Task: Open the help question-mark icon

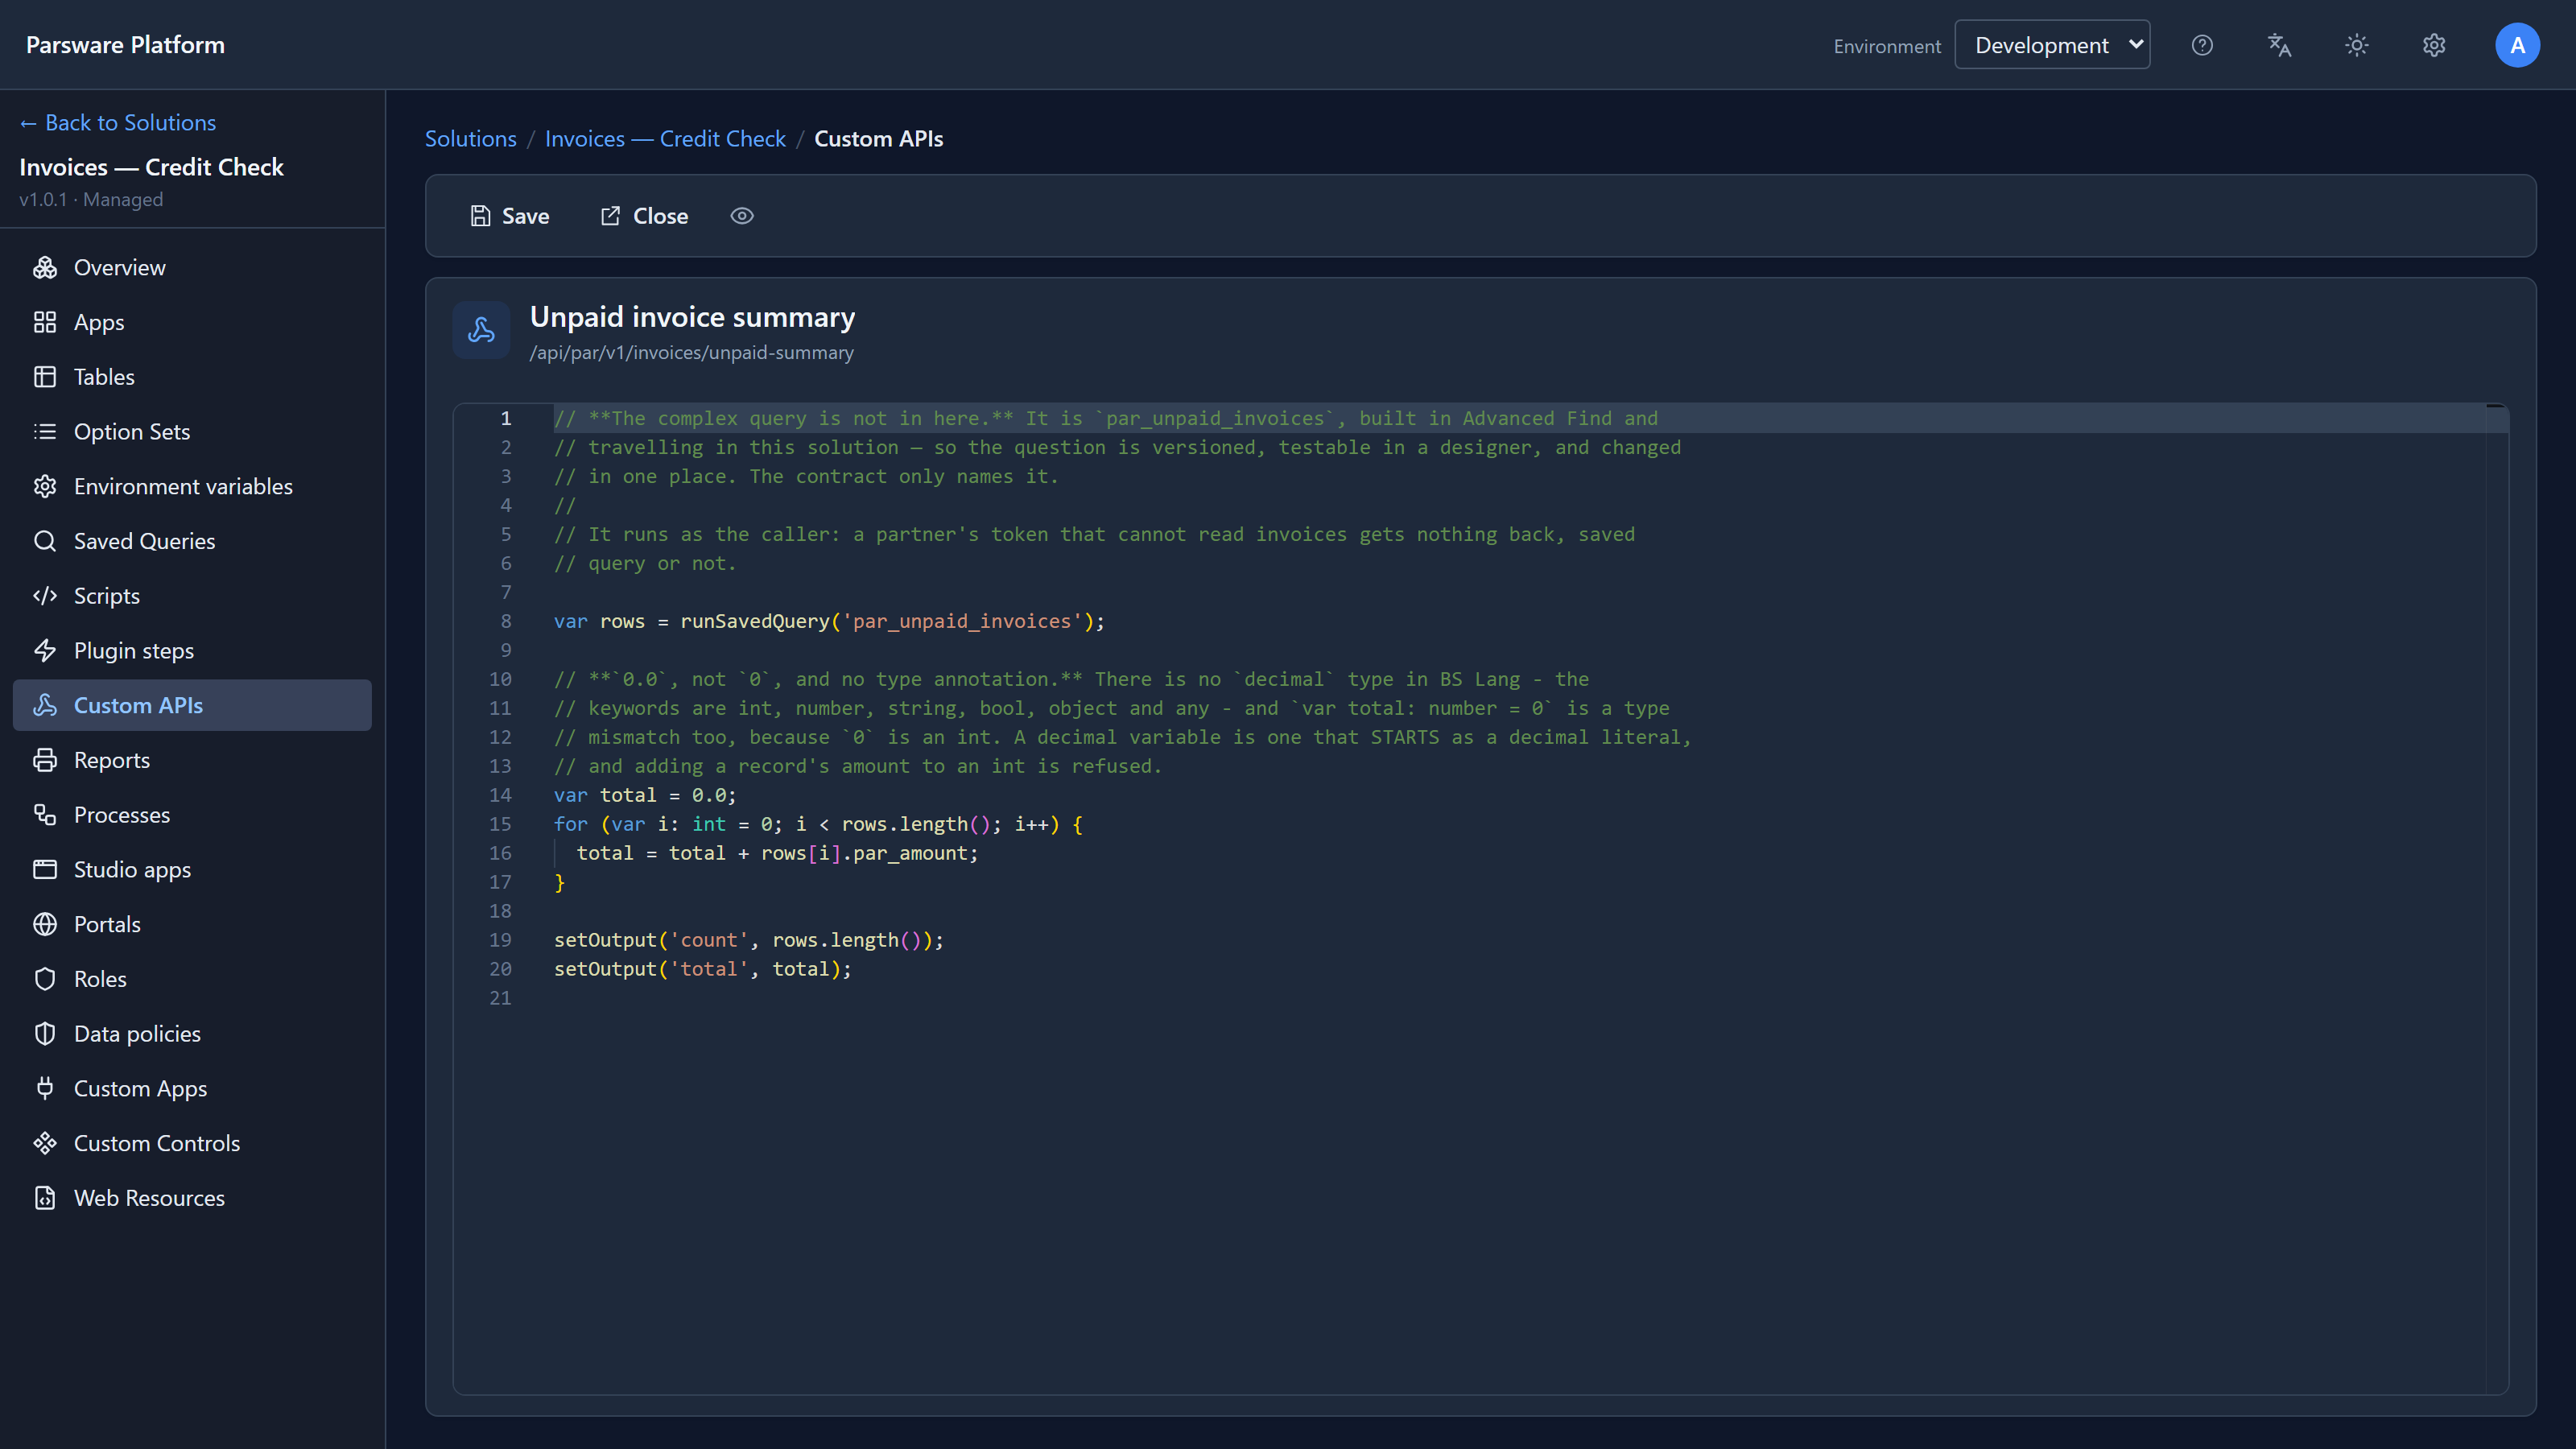Action: (x=2202, y=45)
